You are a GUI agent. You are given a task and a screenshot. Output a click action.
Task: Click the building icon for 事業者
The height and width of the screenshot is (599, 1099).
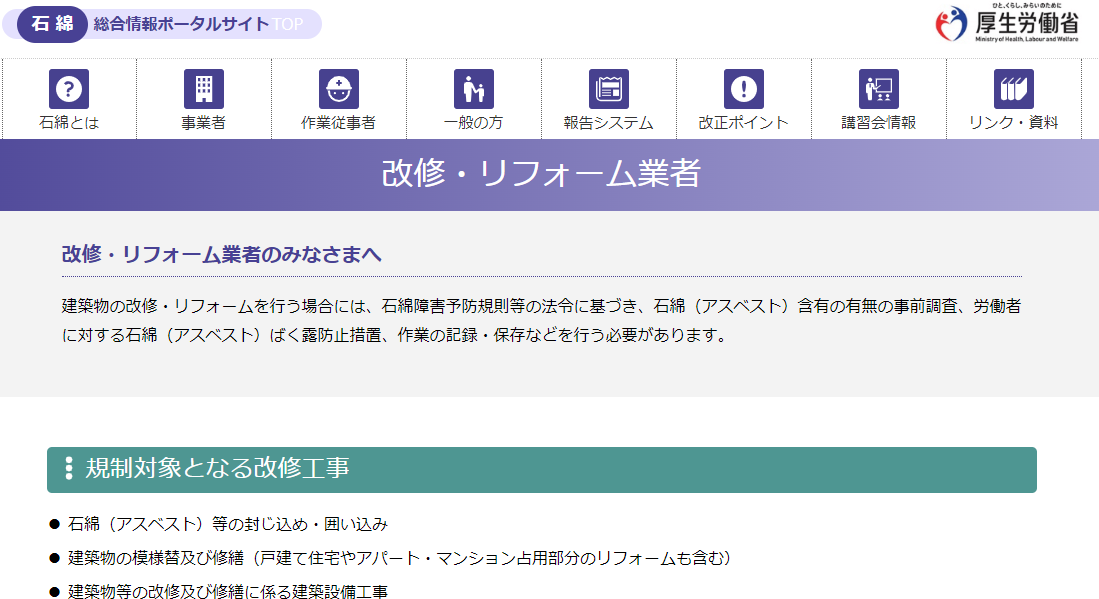(x=204, y=89)
